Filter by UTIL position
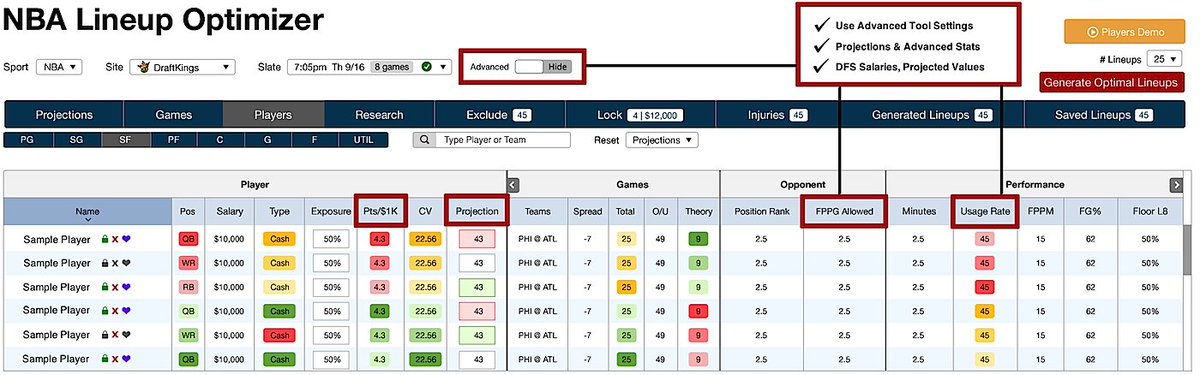The height and width of the screenshot is (375, 1200). coord(363,140)
